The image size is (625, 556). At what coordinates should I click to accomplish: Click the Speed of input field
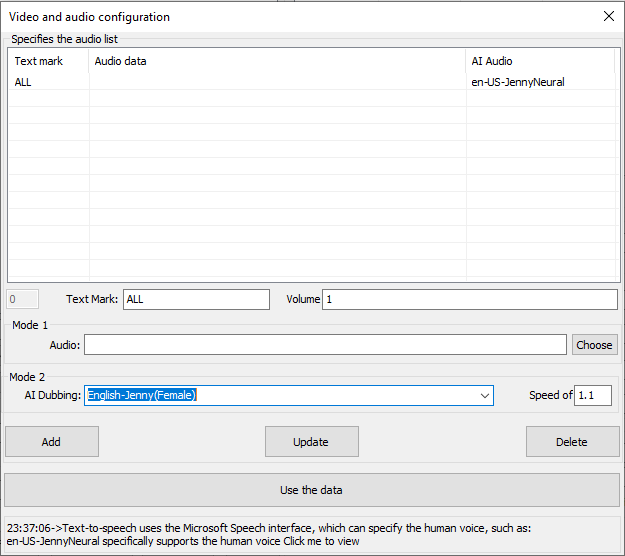pyautogui.click(x=593, y=396)
